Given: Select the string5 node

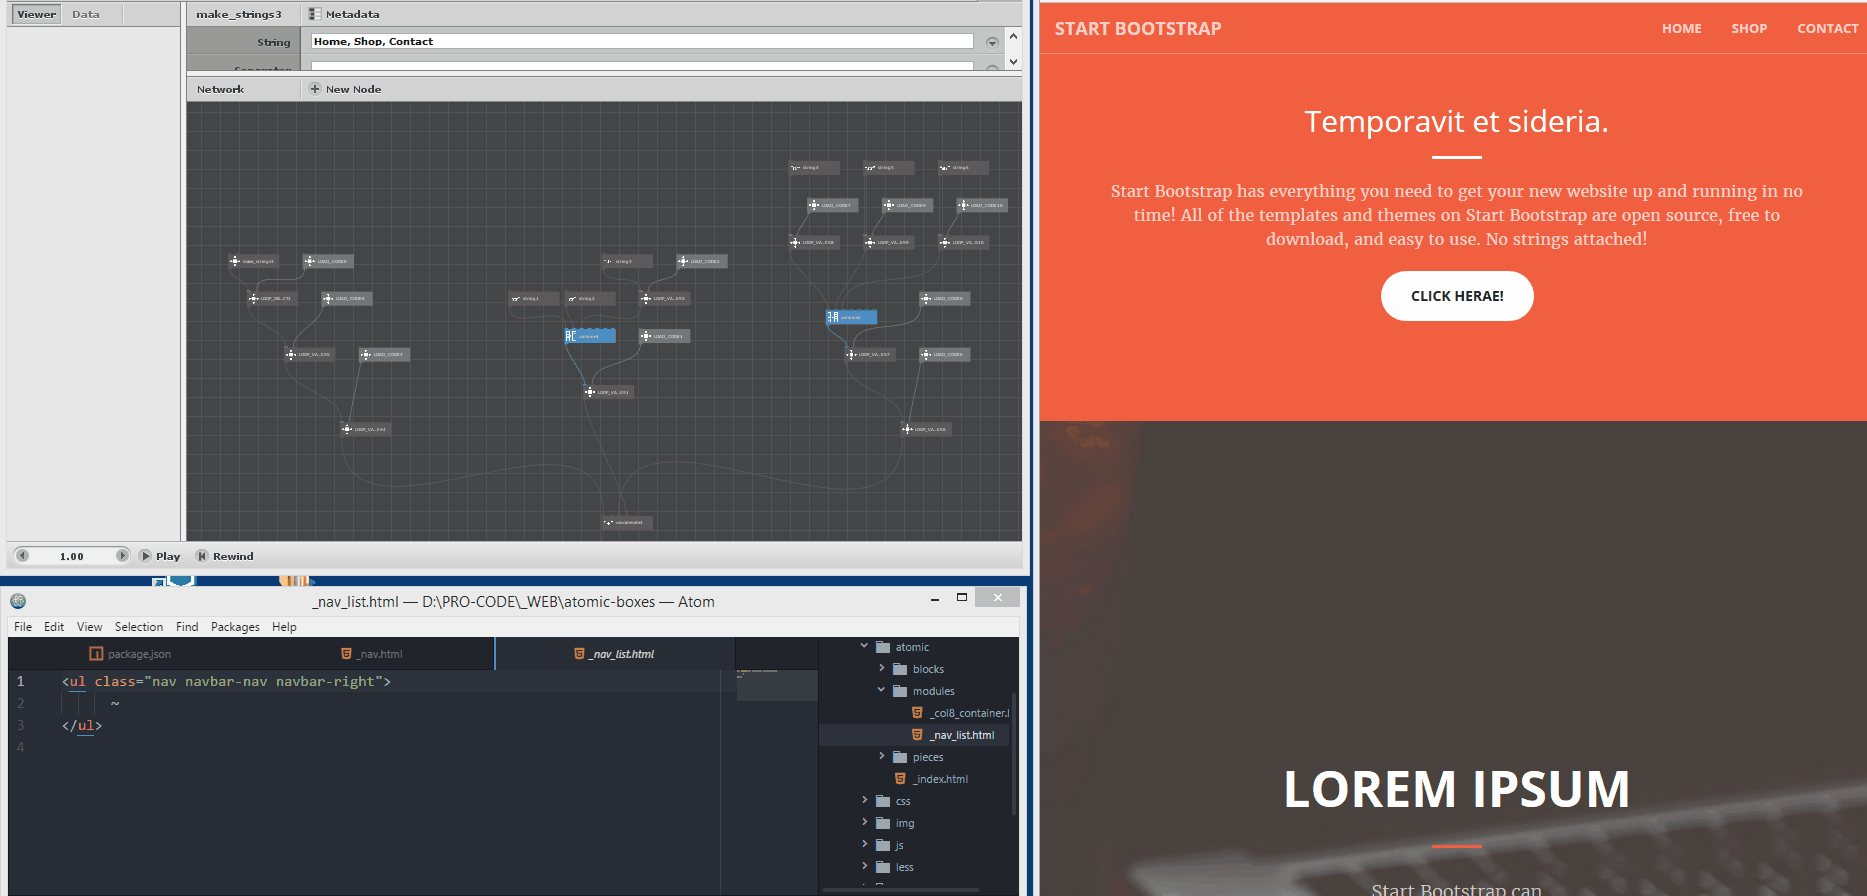Looking at the screenshot, I should 889,167.
